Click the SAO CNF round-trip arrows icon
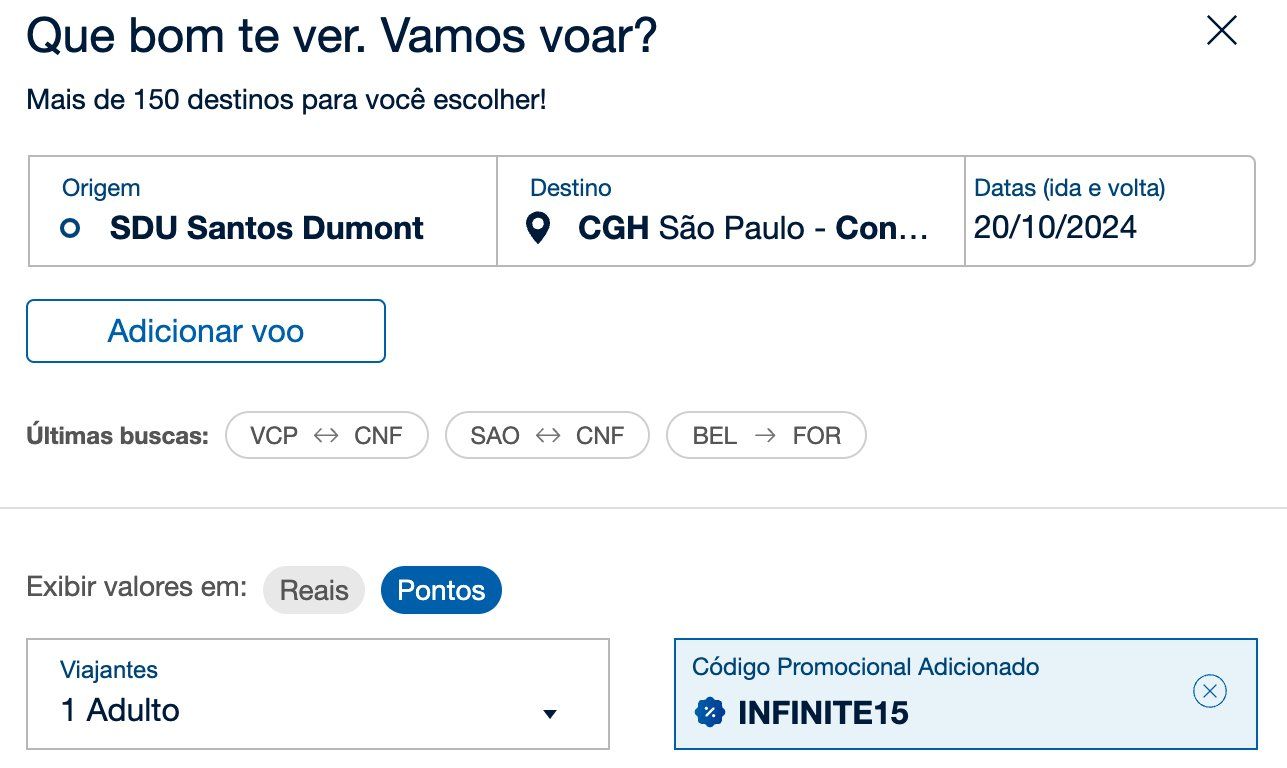The image size is (1287, 768). click(547, 436)
